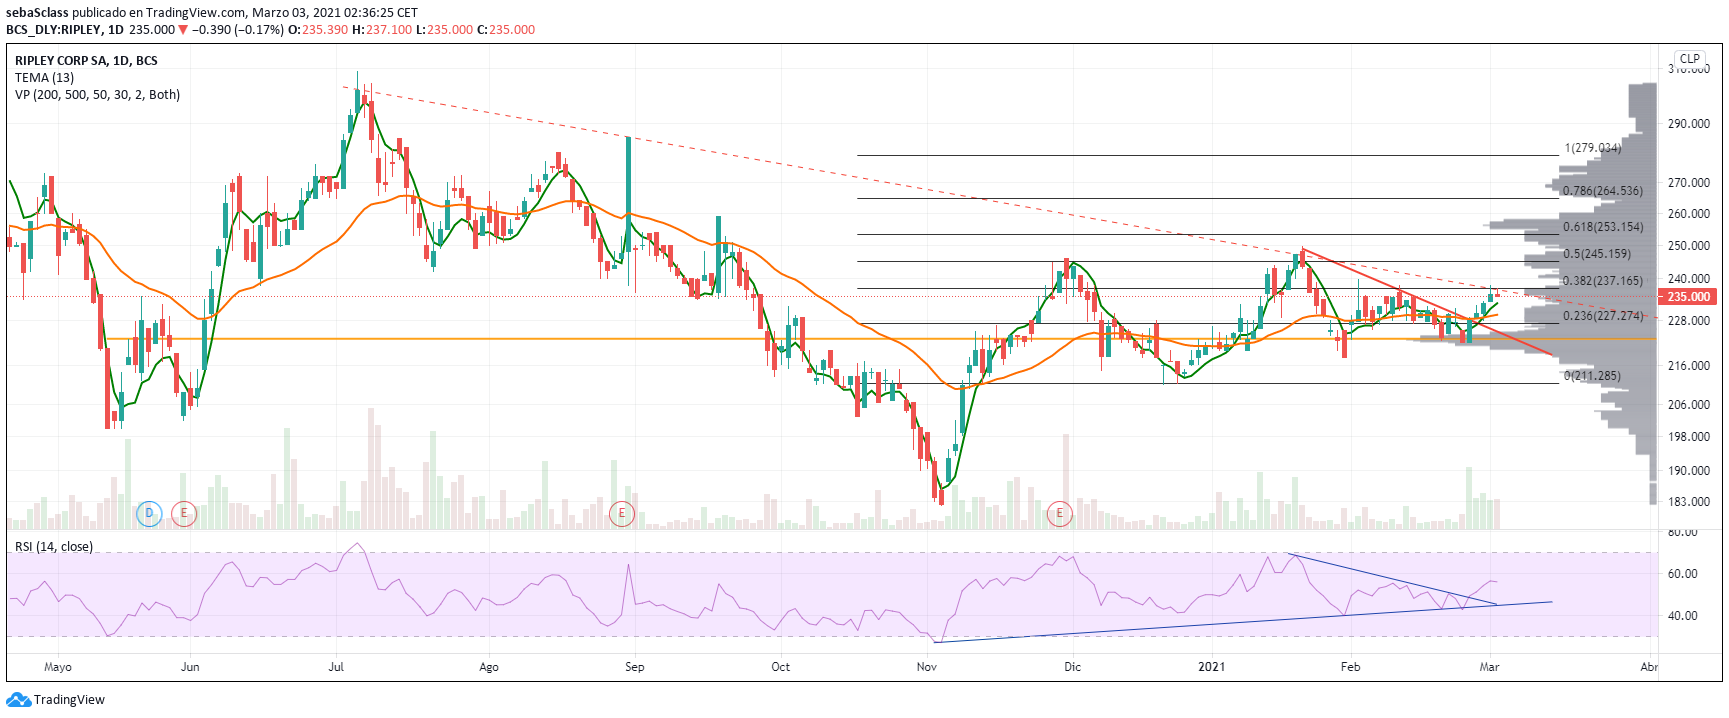Click the 1(279.034) Fibonacci level label
The width and height of the screenshot is (1729, 718).
(1593, 148)
